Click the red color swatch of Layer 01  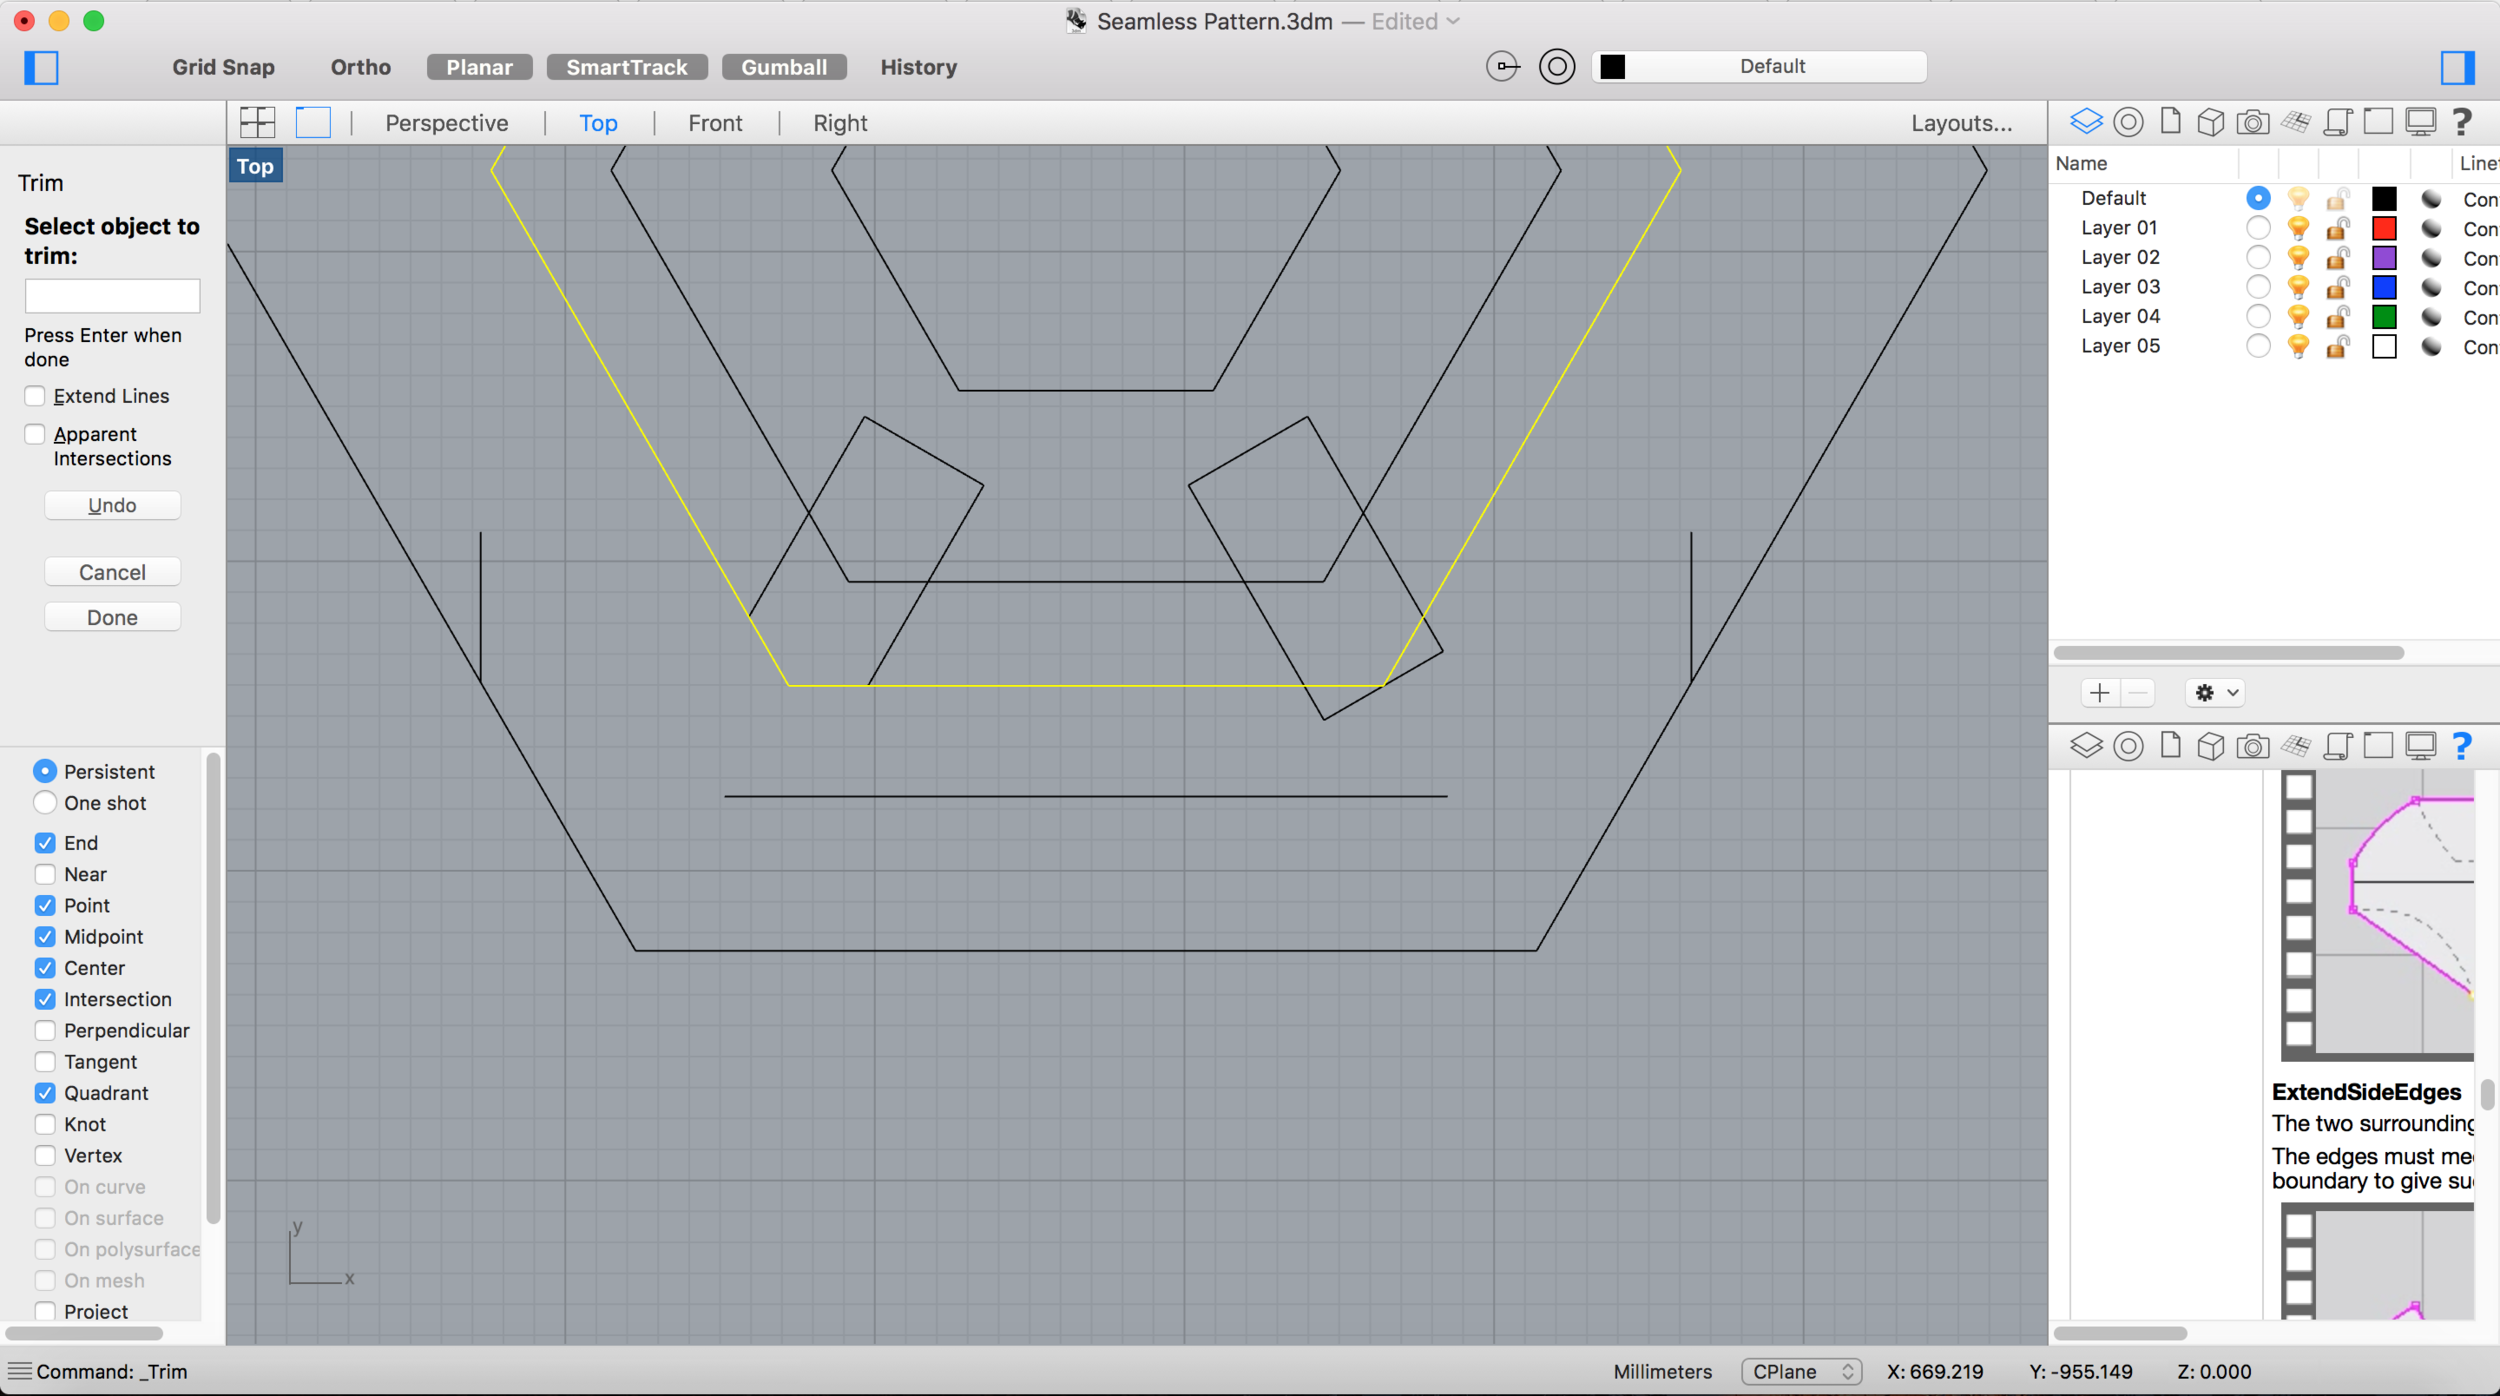tap(2384, 229)
